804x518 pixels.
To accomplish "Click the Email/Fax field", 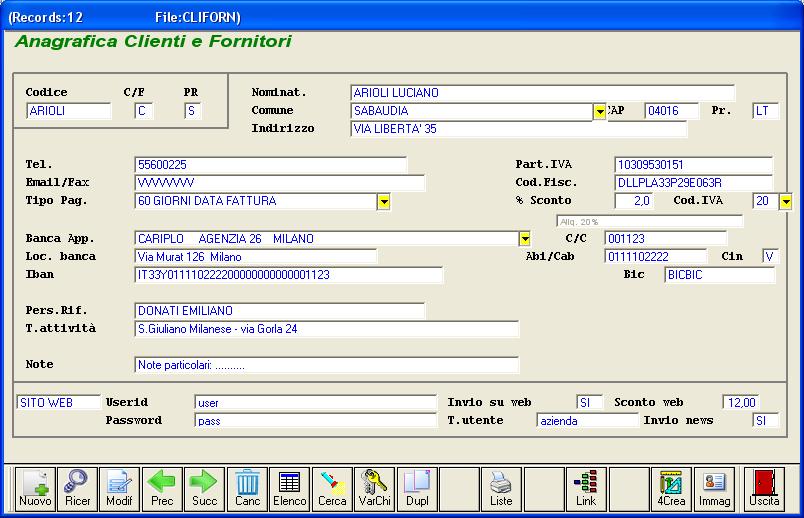I will point(279,183).
